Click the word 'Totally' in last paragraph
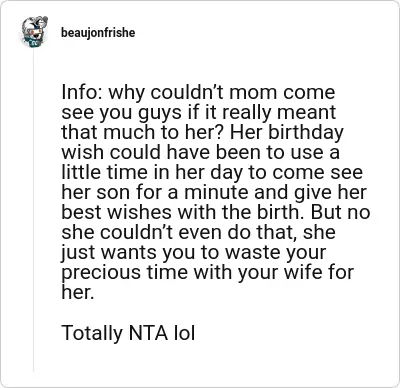The width and height of the screenshot is (400, 388). click(92, 333)
